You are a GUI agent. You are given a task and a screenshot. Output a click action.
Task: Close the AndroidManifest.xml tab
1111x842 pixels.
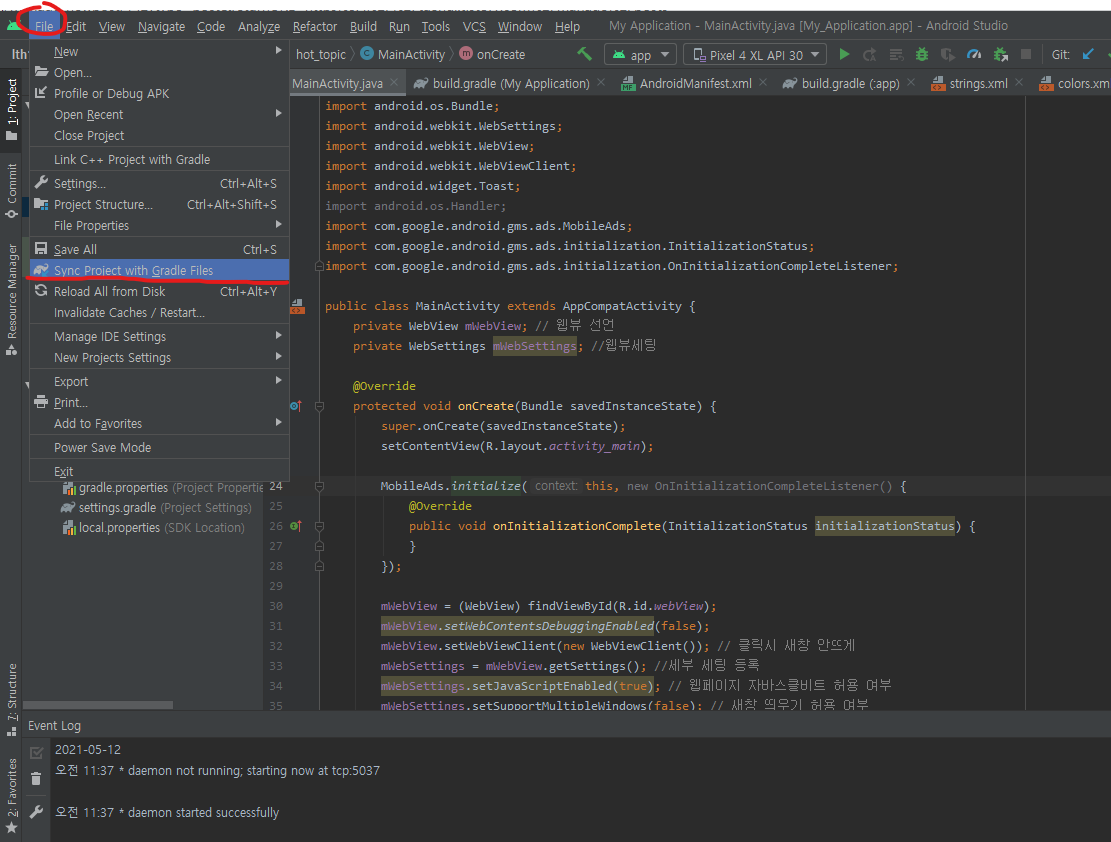click(763, 83)
